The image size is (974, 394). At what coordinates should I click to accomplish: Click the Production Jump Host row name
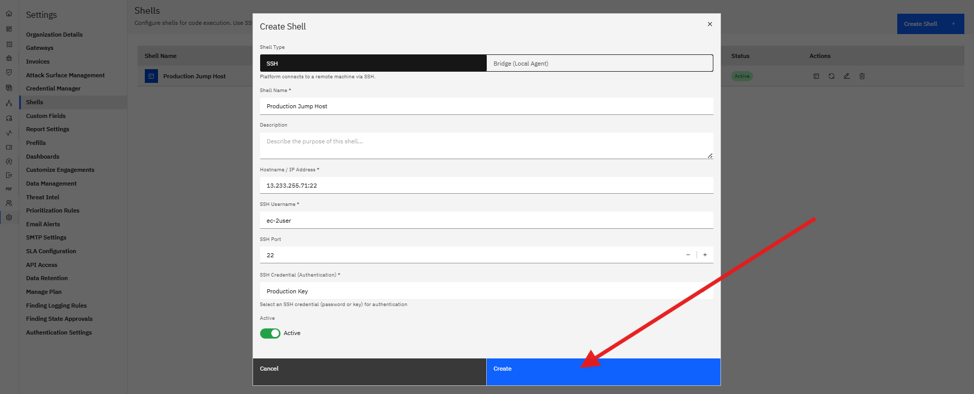pos(194,76)
